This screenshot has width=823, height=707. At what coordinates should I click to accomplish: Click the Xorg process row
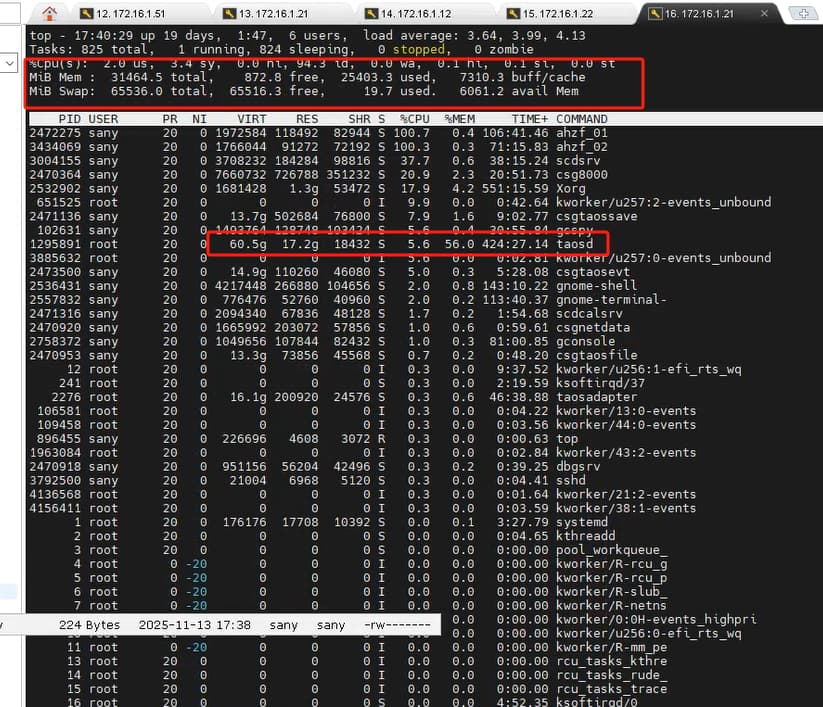400,188
